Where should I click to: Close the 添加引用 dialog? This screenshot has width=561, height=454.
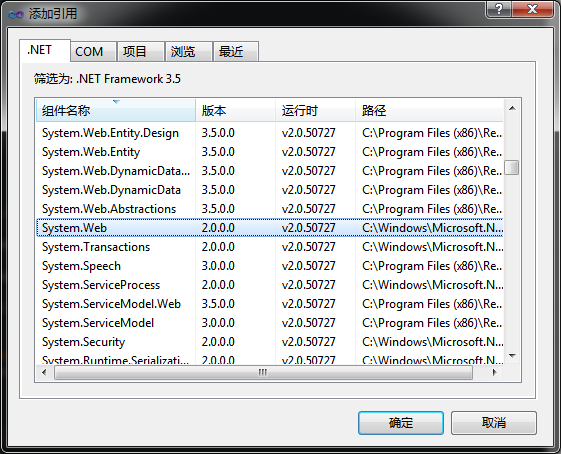pyautogui.click(x=532, y=9)
